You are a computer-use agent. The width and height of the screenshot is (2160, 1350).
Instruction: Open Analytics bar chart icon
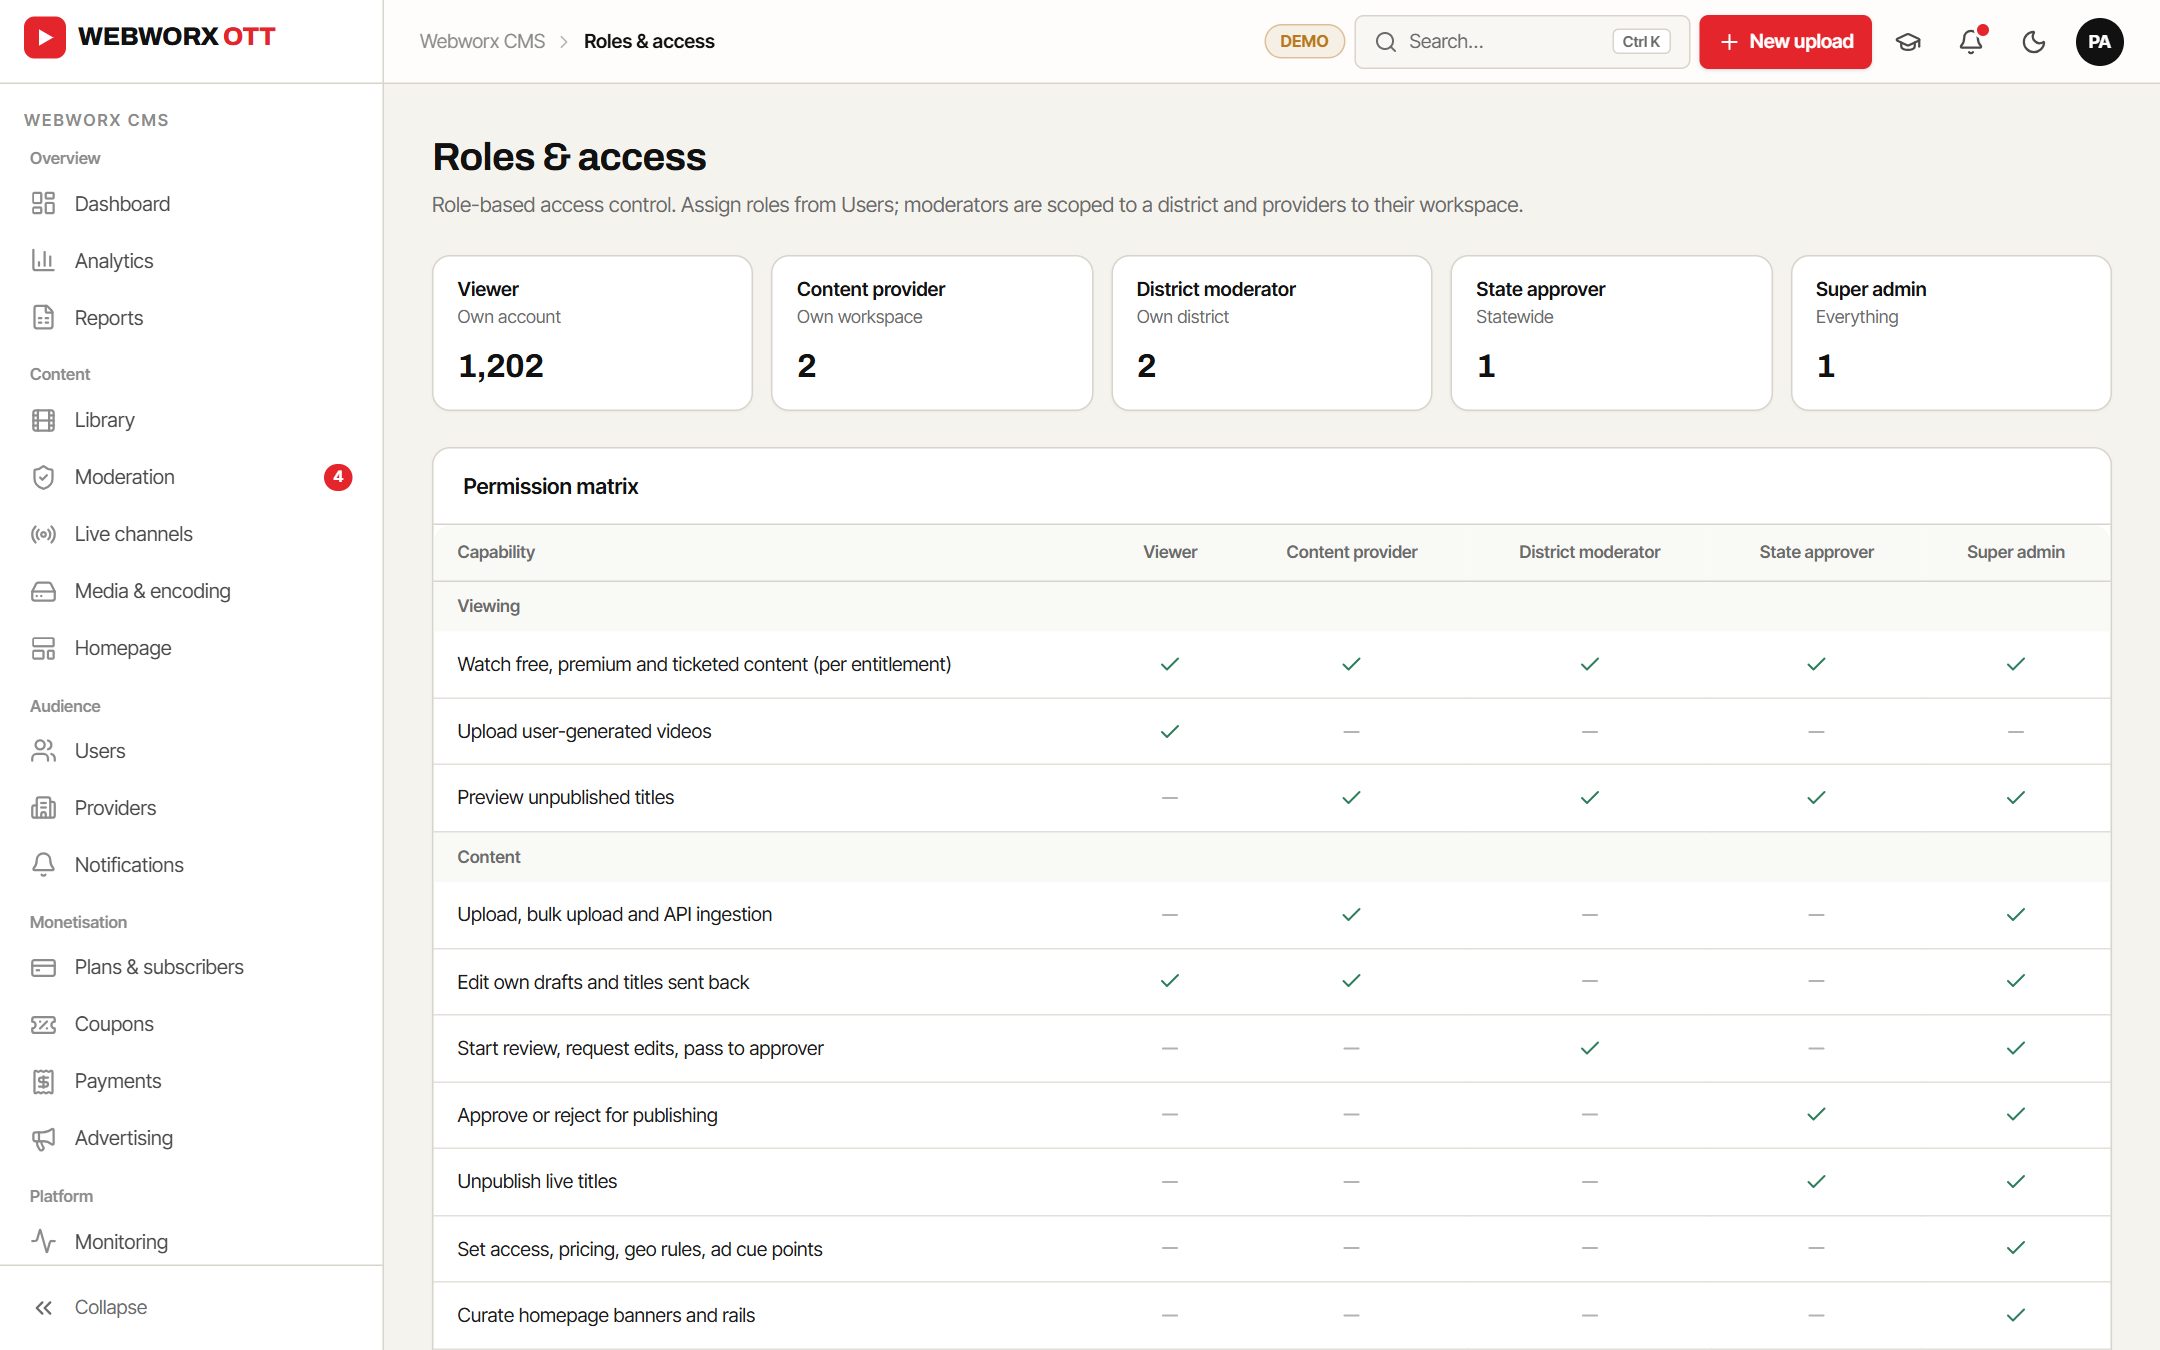(43, 261)
